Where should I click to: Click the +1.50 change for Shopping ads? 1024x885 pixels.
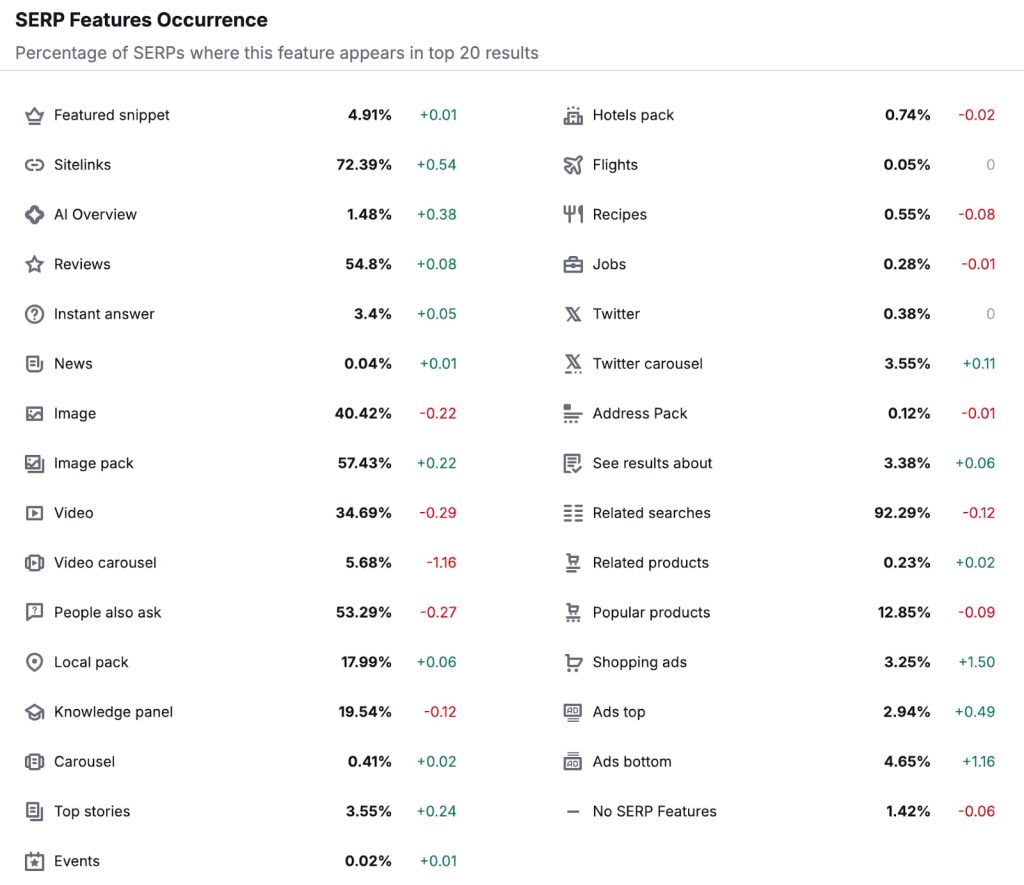(975, 662)
